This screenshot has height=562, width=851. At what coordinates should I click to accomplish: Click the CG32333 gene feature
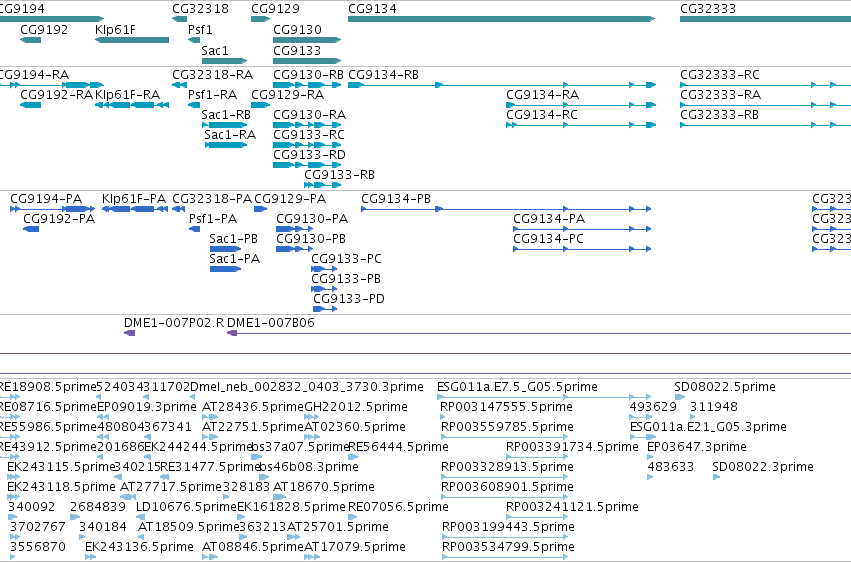765,19
